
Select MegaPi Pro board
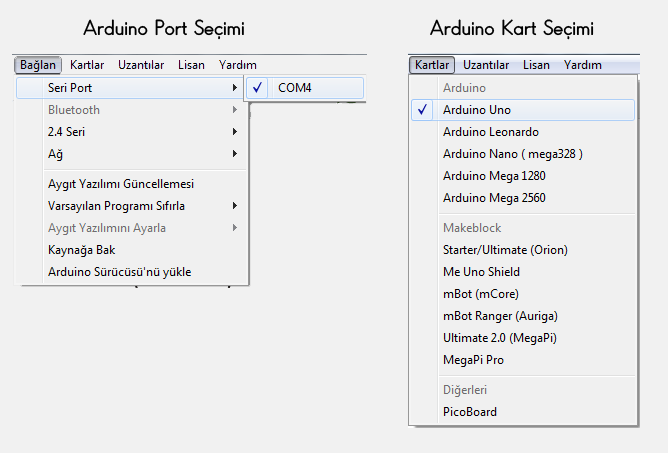(x=523, y=360)
